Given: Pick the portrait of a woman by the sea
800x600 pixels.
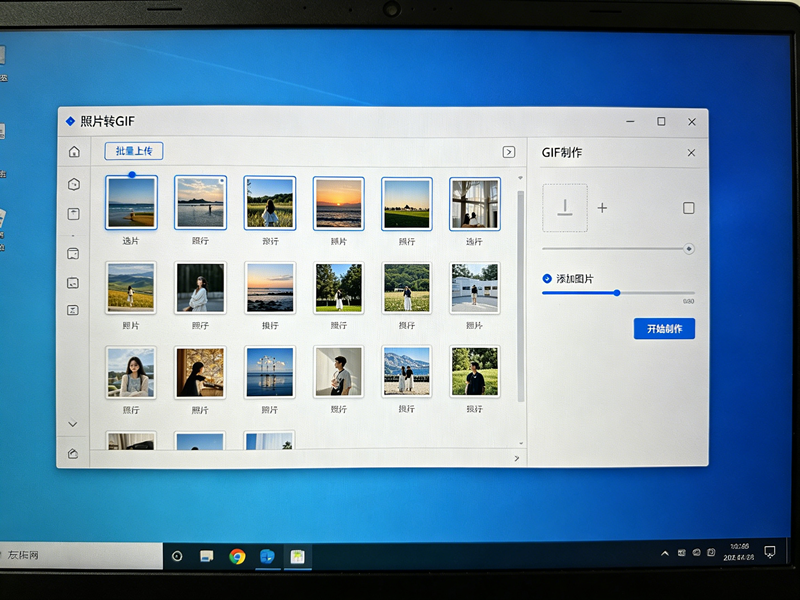Looking at the screenshot, I should pos(131,372).
